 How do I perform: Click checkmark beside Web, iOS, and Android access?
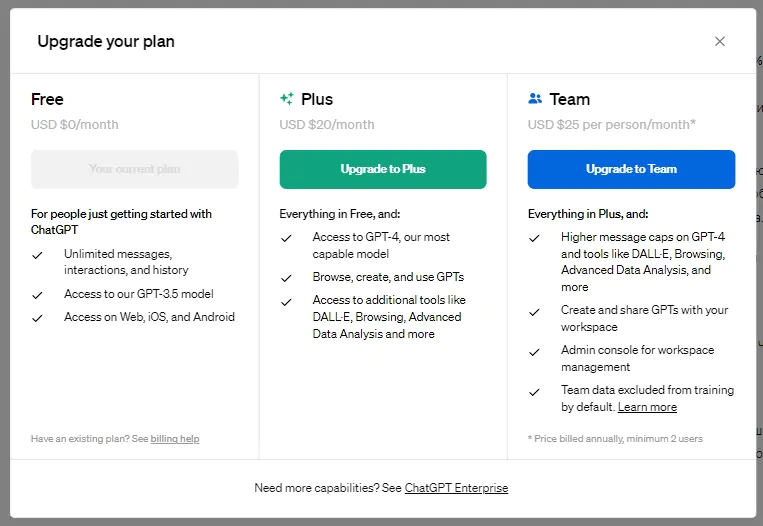click(38, 318)
